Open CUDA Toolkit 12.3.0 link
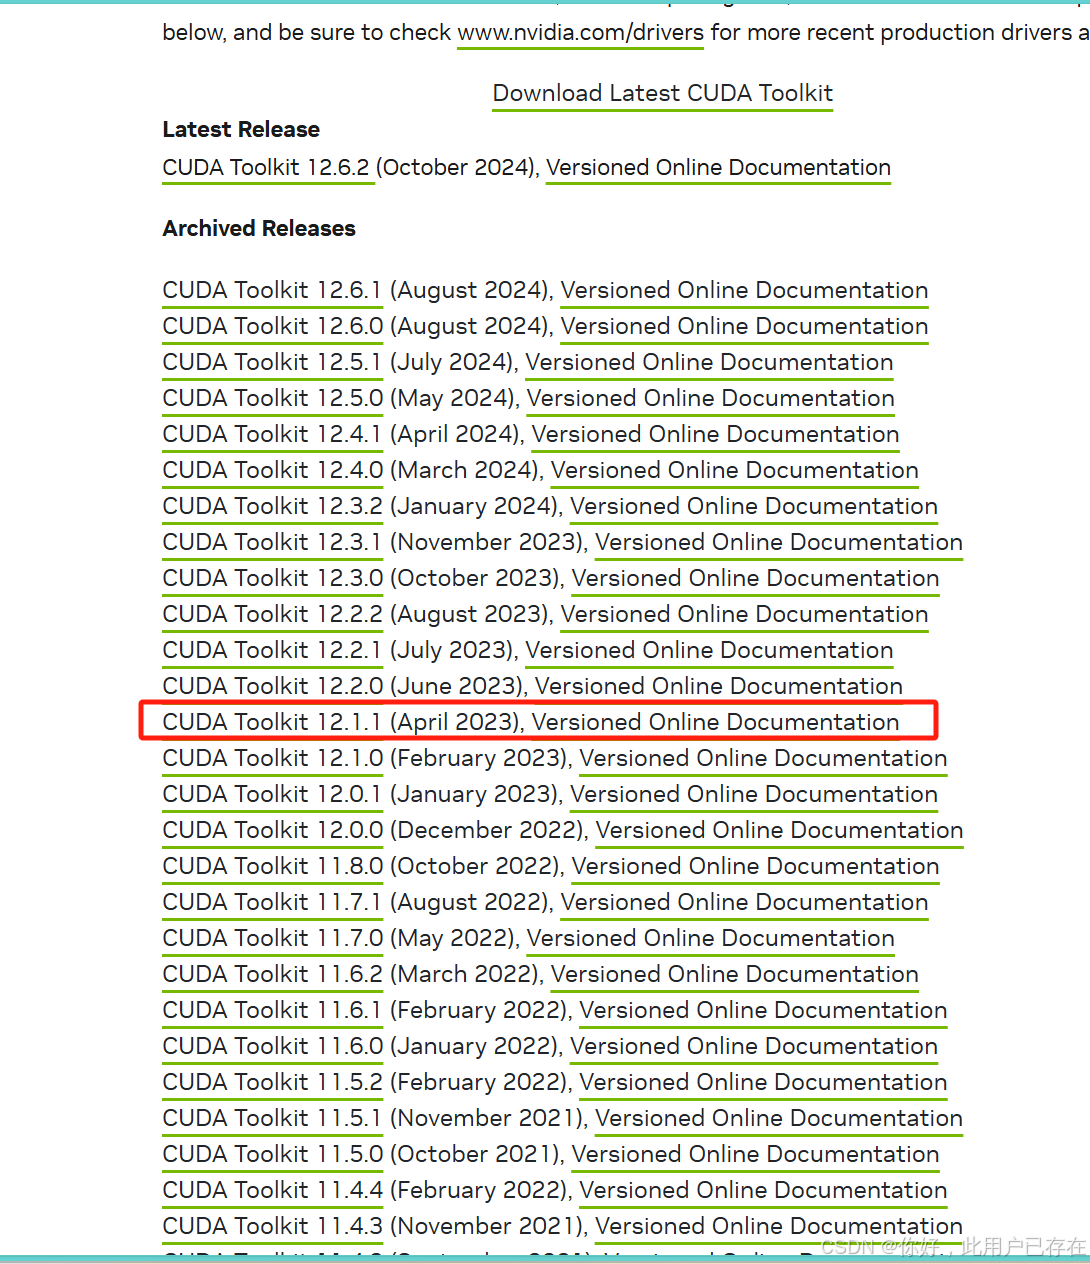 pyautogui.click(x=273, y=578)
